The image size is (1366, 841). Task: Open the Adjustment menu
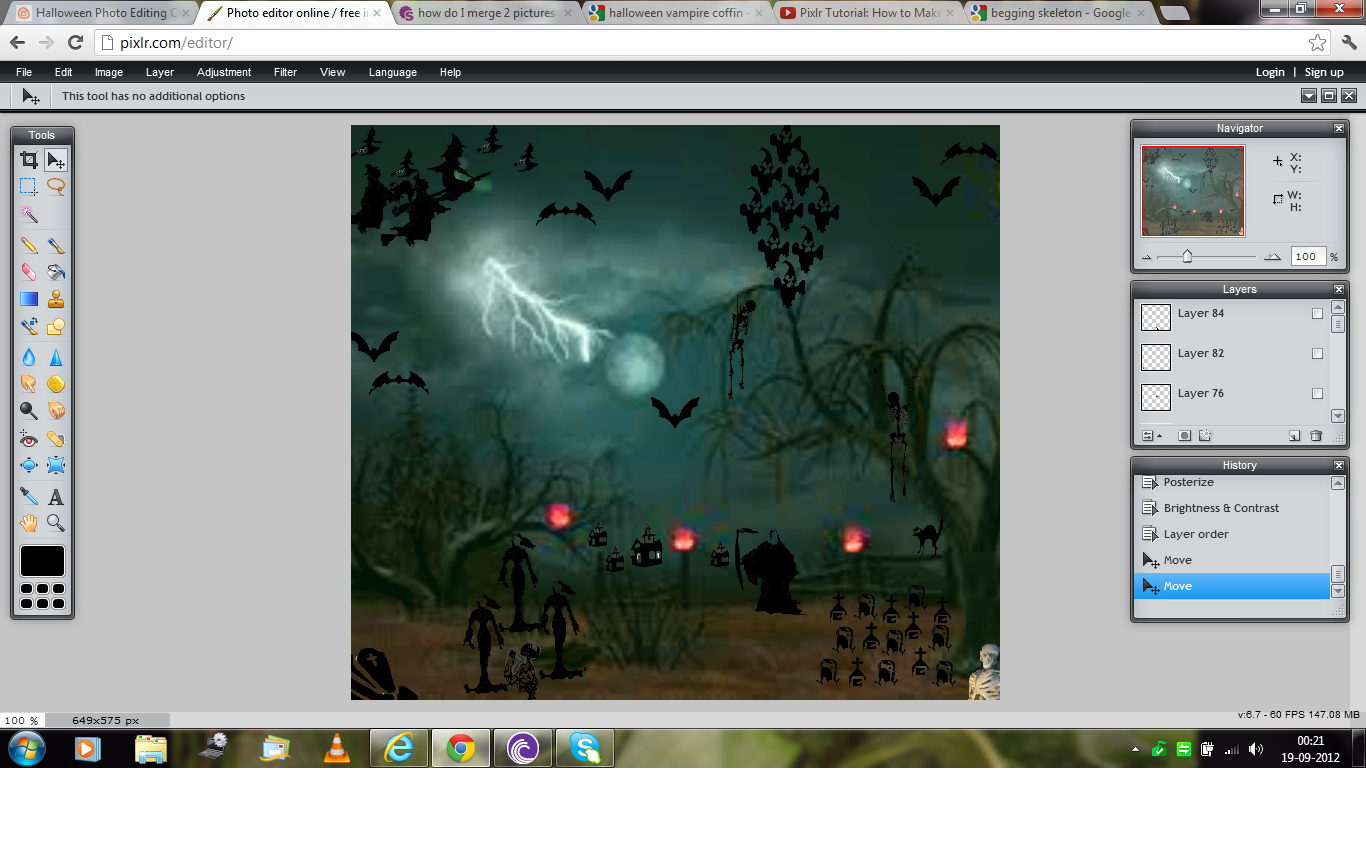[x=224, y=72]
